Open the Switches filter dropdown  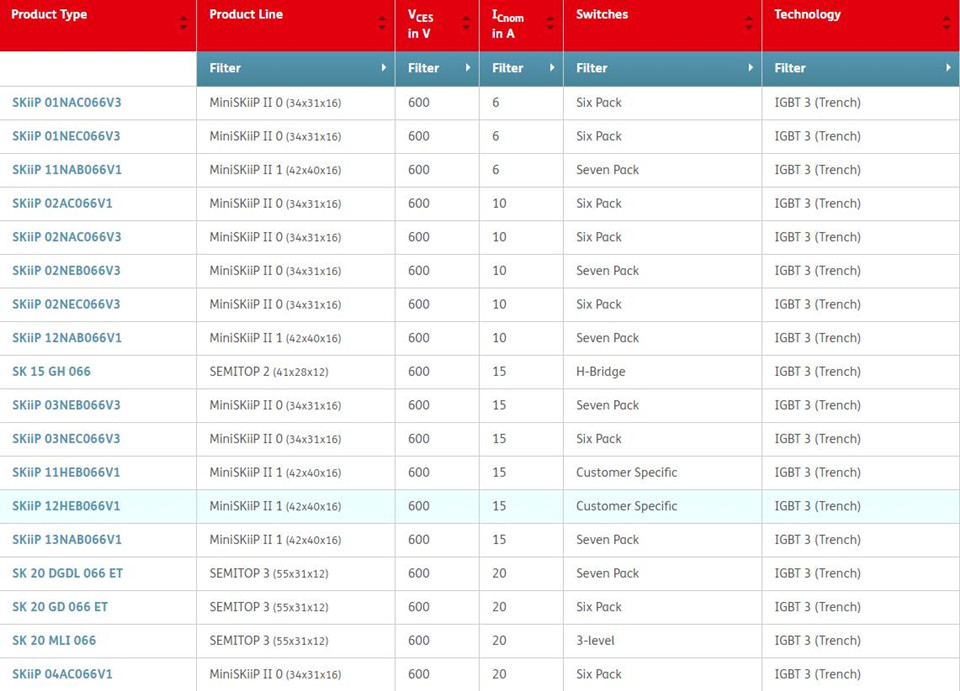coord(662,69)
